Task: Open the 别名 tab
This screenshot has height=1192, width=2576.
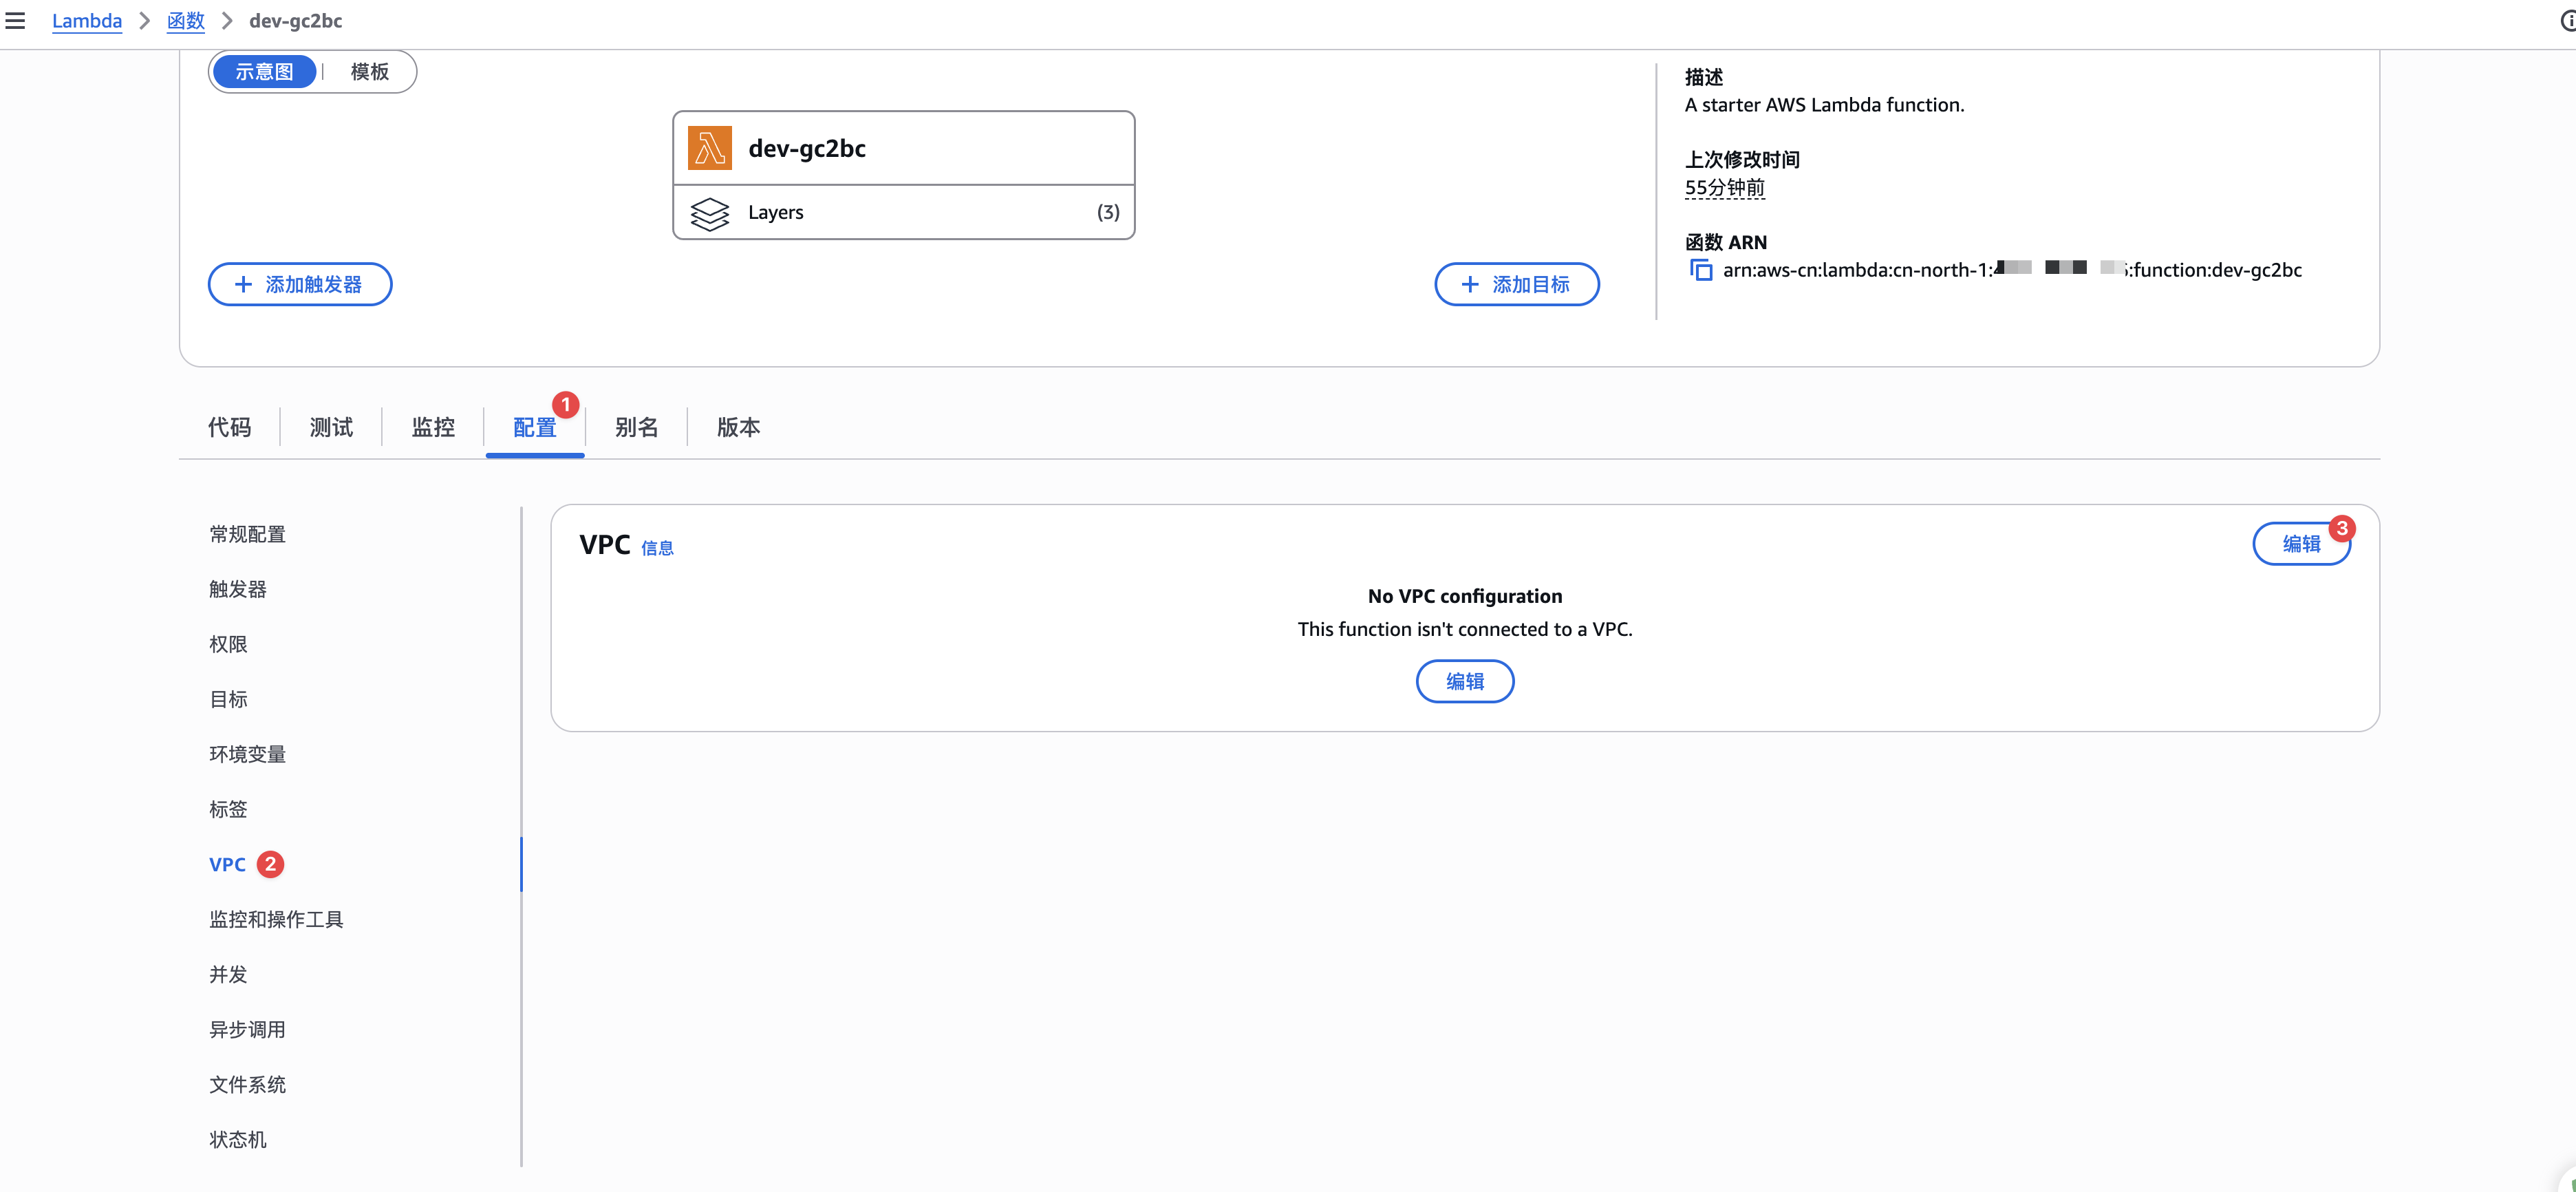Action: pos(636,428)
